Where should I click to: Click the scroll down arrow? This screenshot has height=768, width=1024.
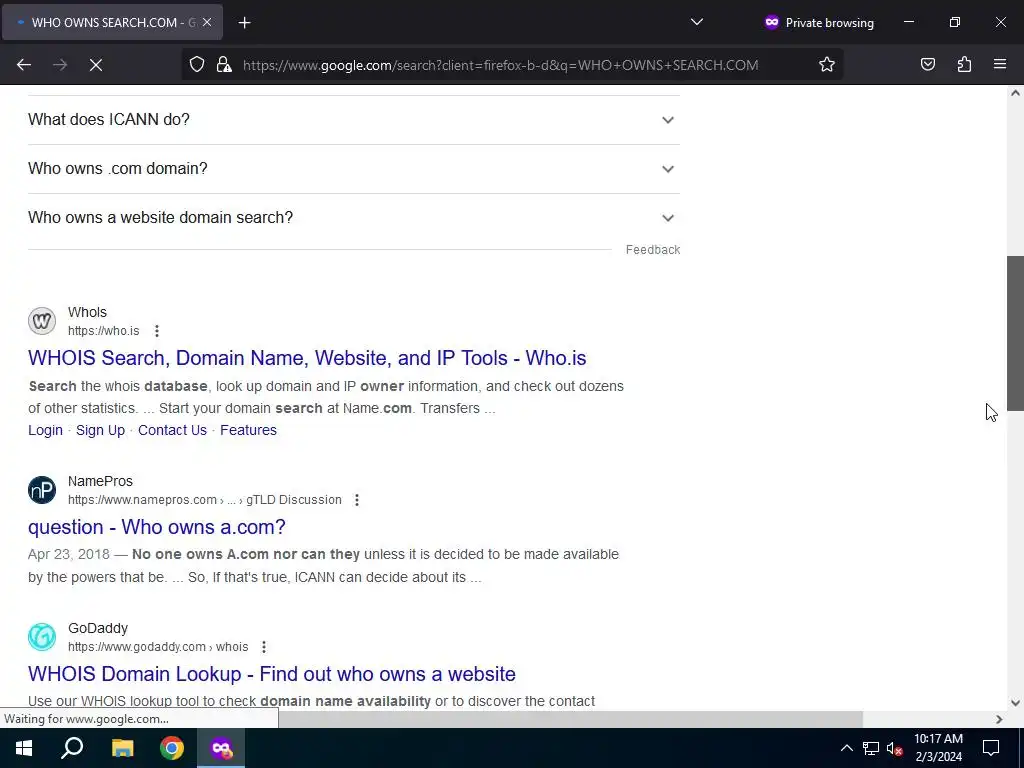pyautogui.click(x=1015, y=703)
